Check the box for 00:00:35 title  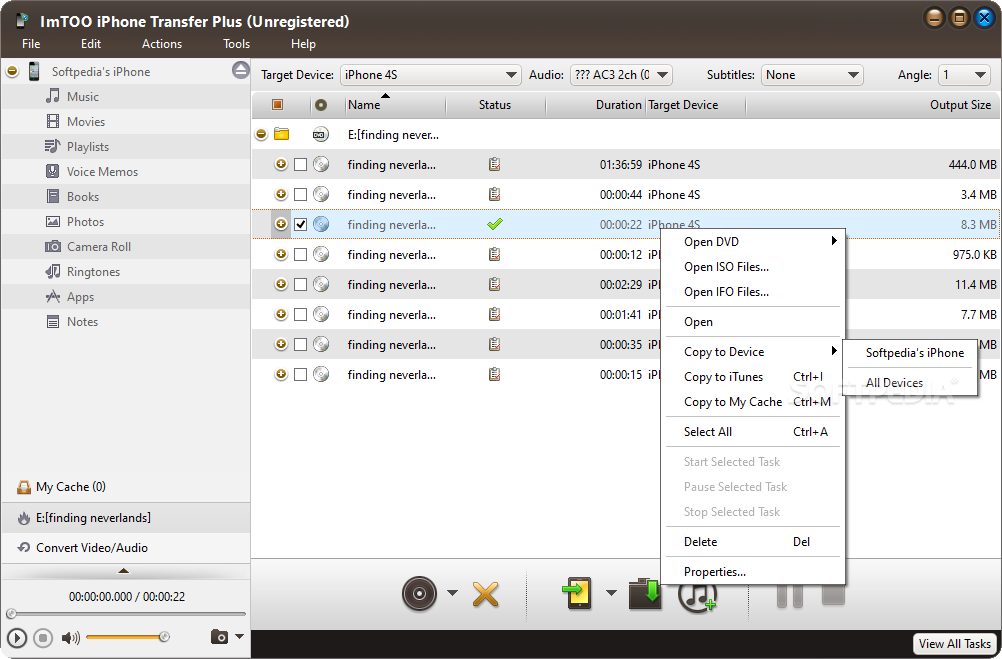tap(300, 345)
